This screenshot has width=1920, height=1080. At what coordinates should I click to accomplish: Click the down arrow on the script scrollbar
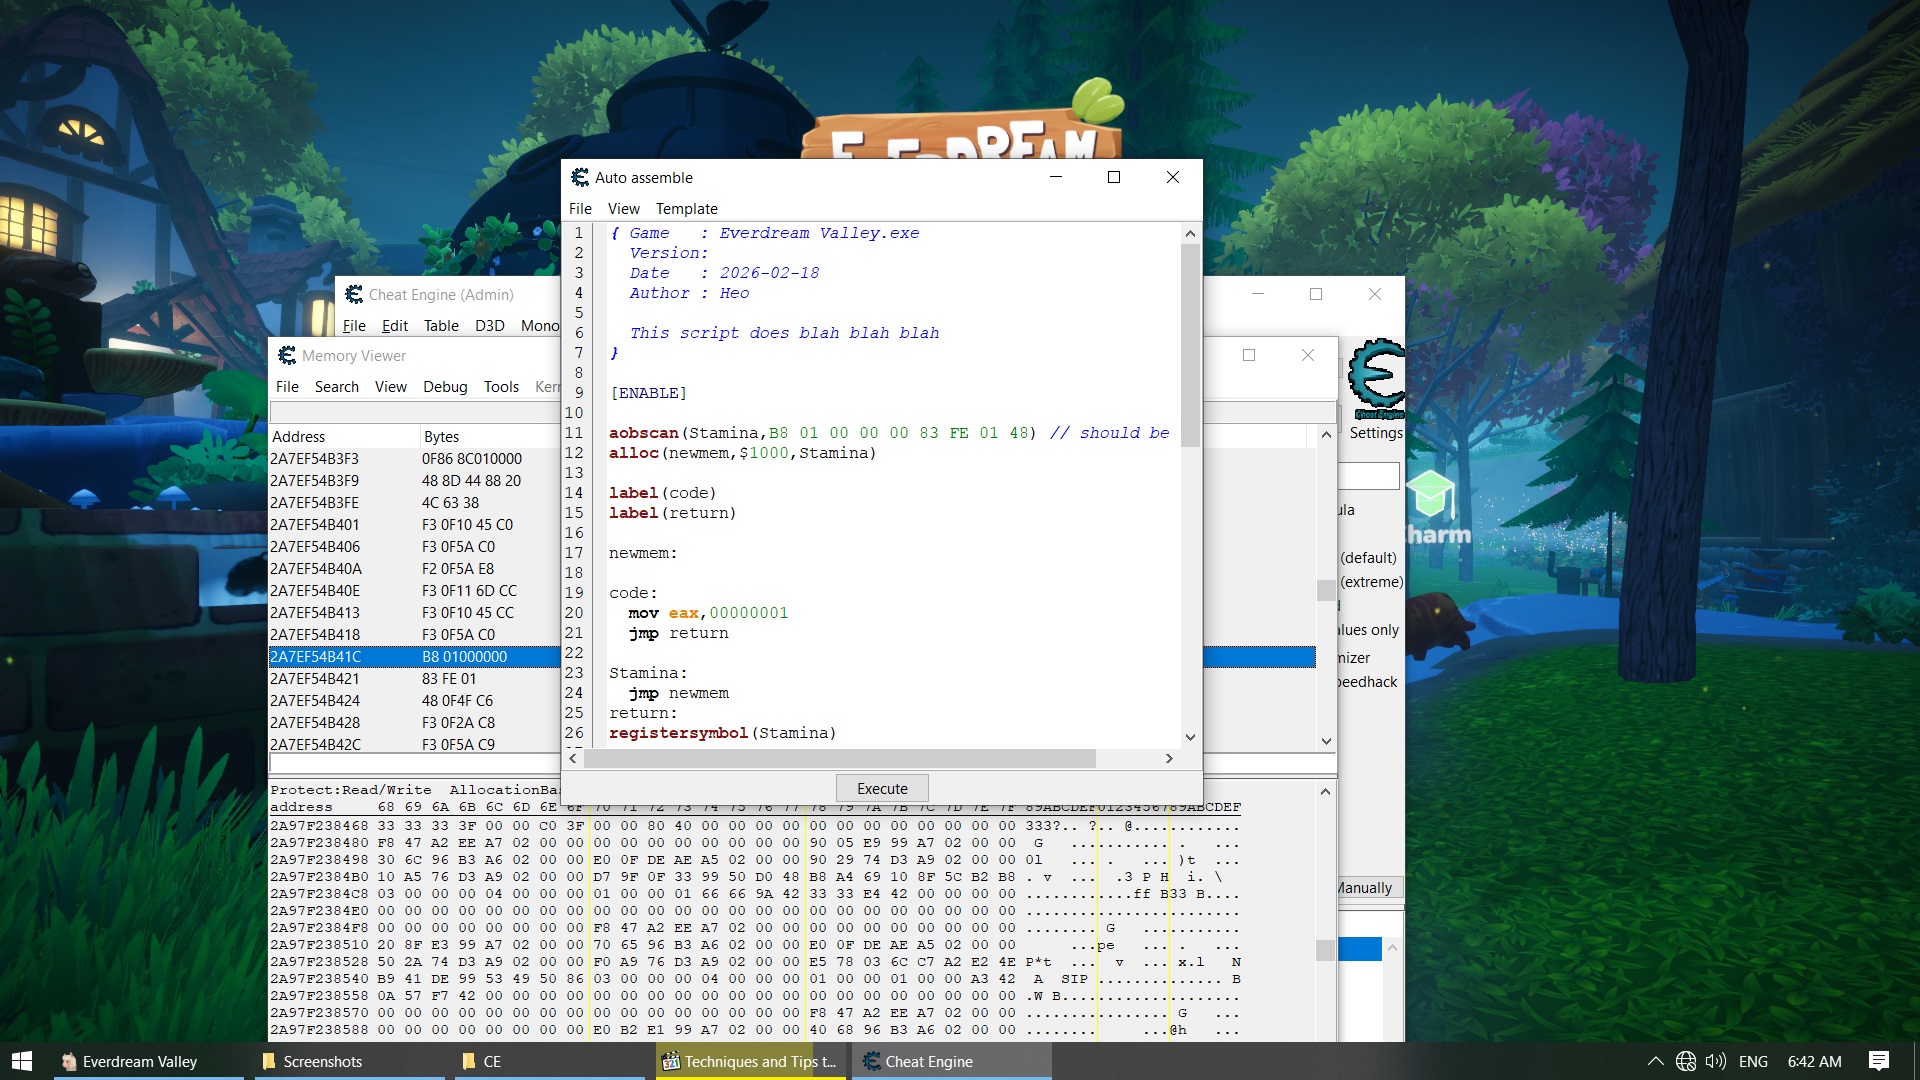pyautogui.click(x=1189, y=737)
